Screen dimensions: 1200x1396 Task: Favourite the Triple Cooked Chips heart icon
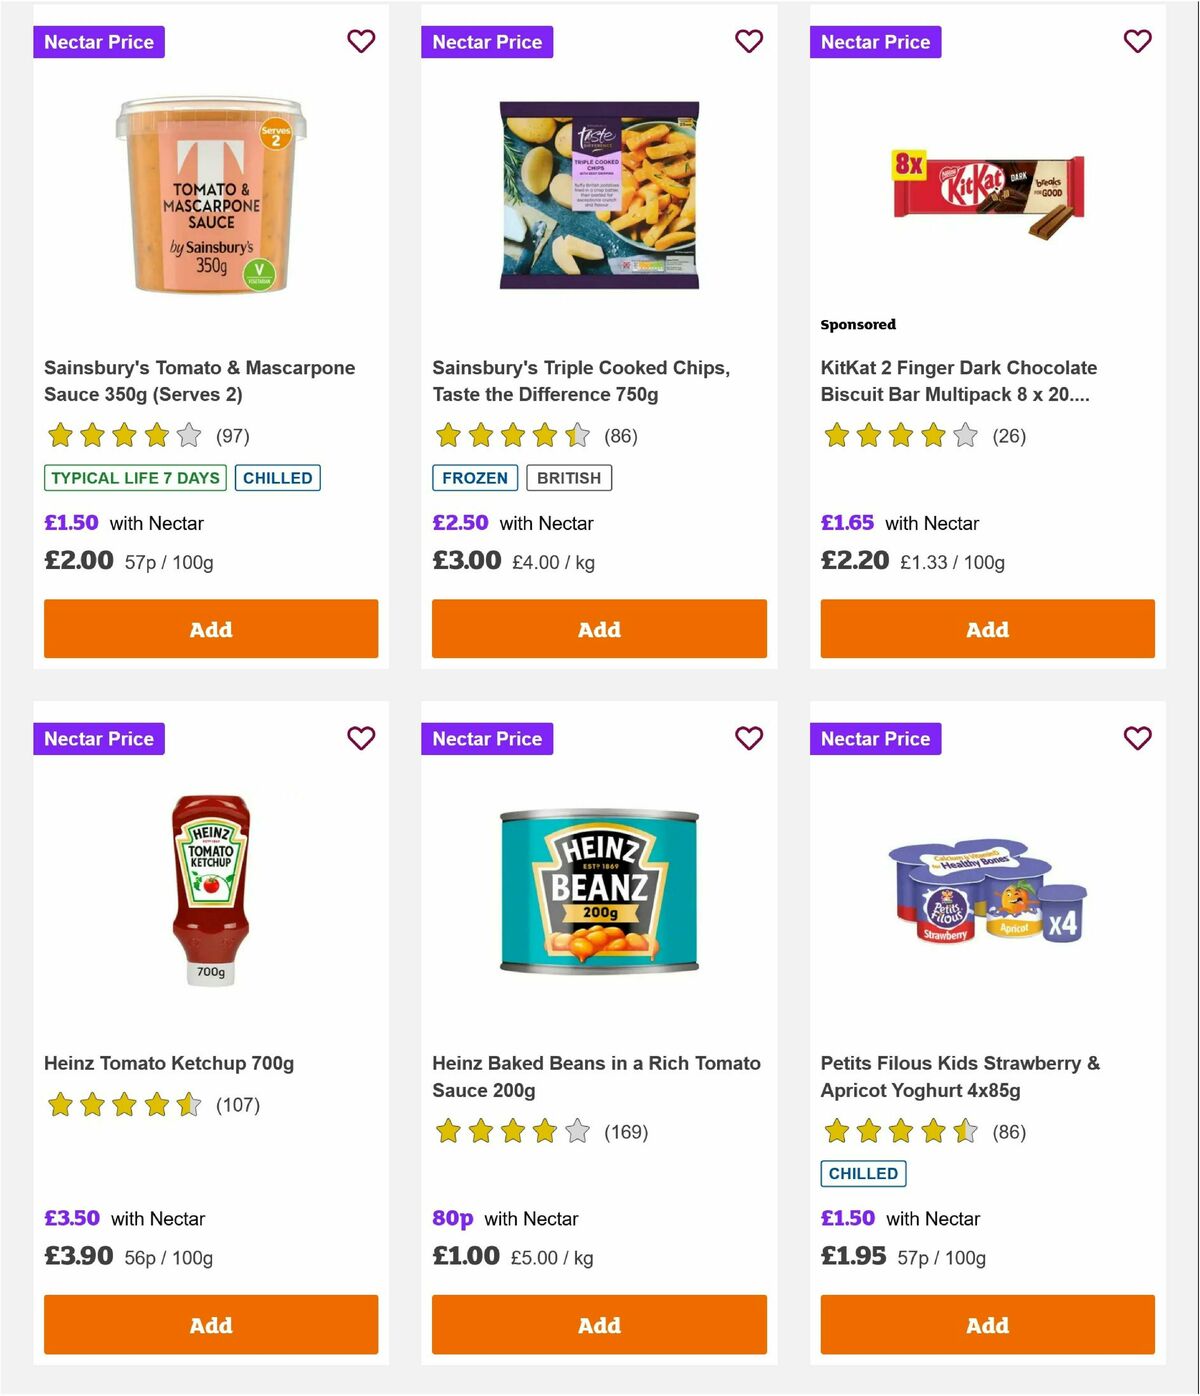coord(749,41)
